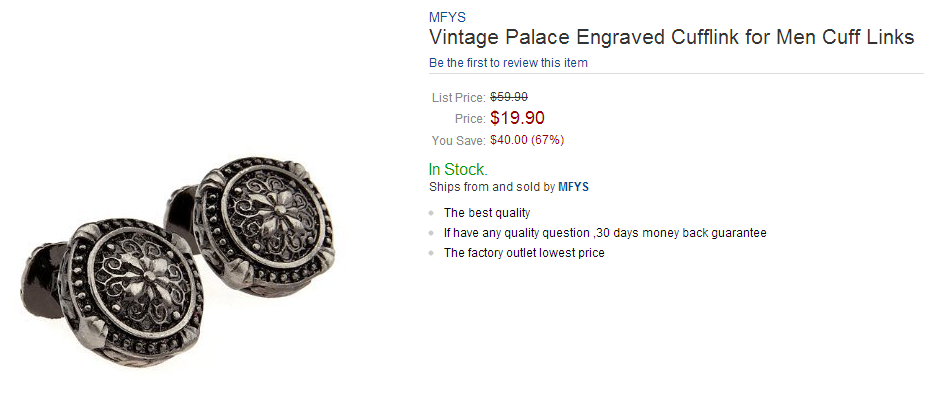This screenshot has width=940, height=410.
Task: Open the "Be the first to review this item" link
Action: [508, 63]
